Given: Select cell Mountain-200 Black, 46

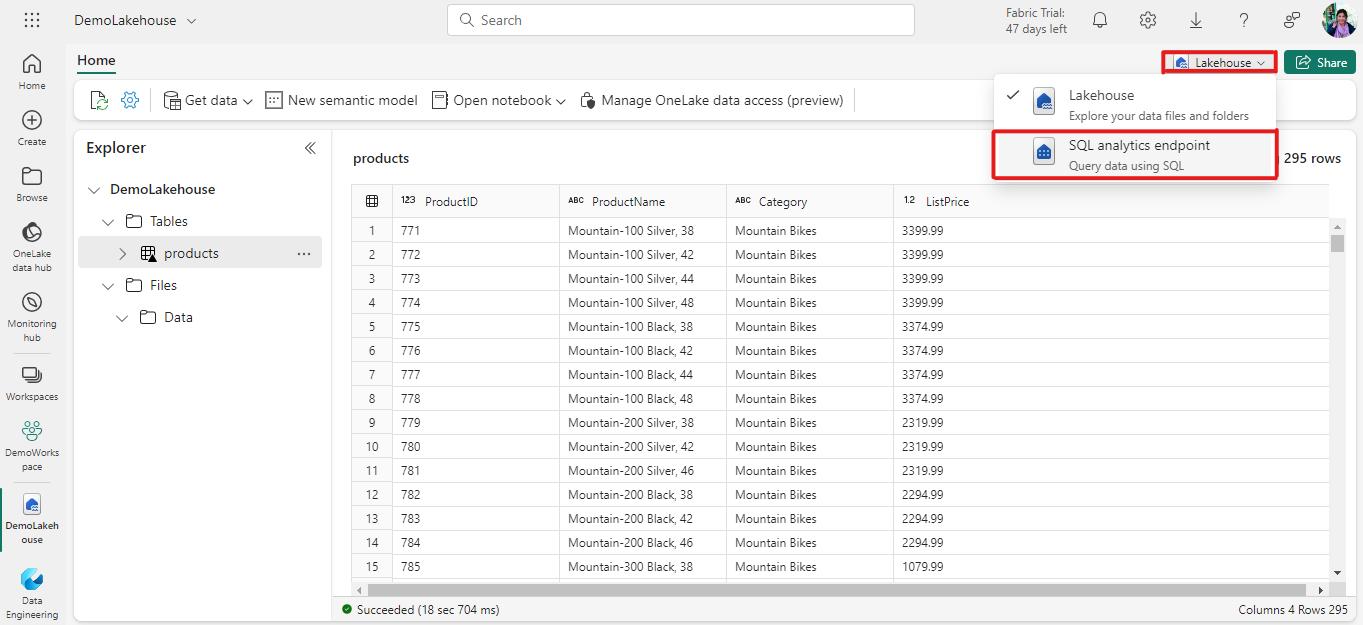Looking at the screenshot, I should (643, 543).
